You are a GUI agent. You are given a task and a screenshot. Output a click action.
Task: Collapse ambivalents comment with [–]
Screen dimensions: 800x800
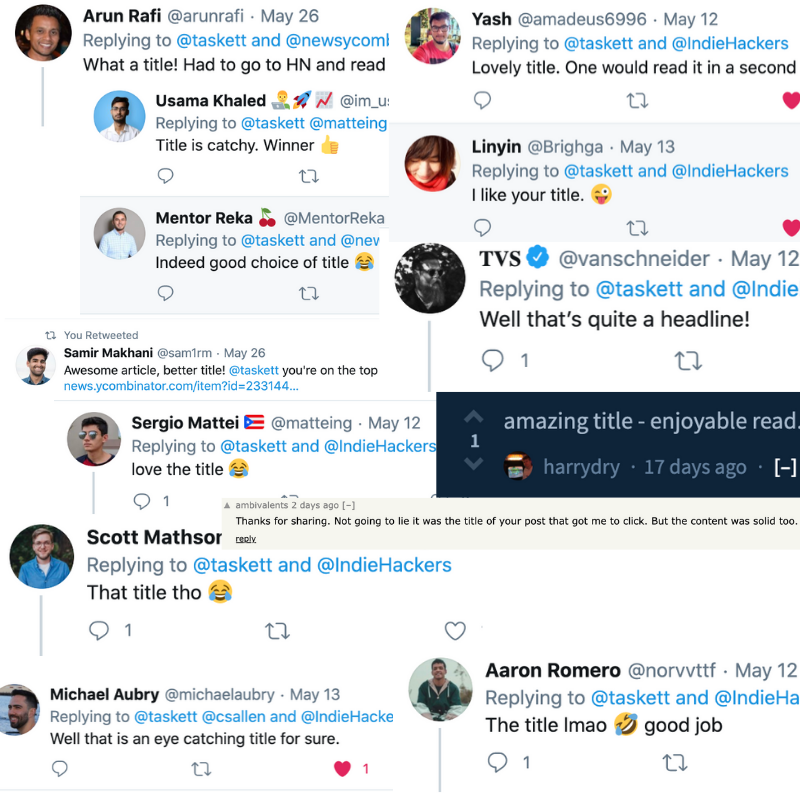(348, 505)
